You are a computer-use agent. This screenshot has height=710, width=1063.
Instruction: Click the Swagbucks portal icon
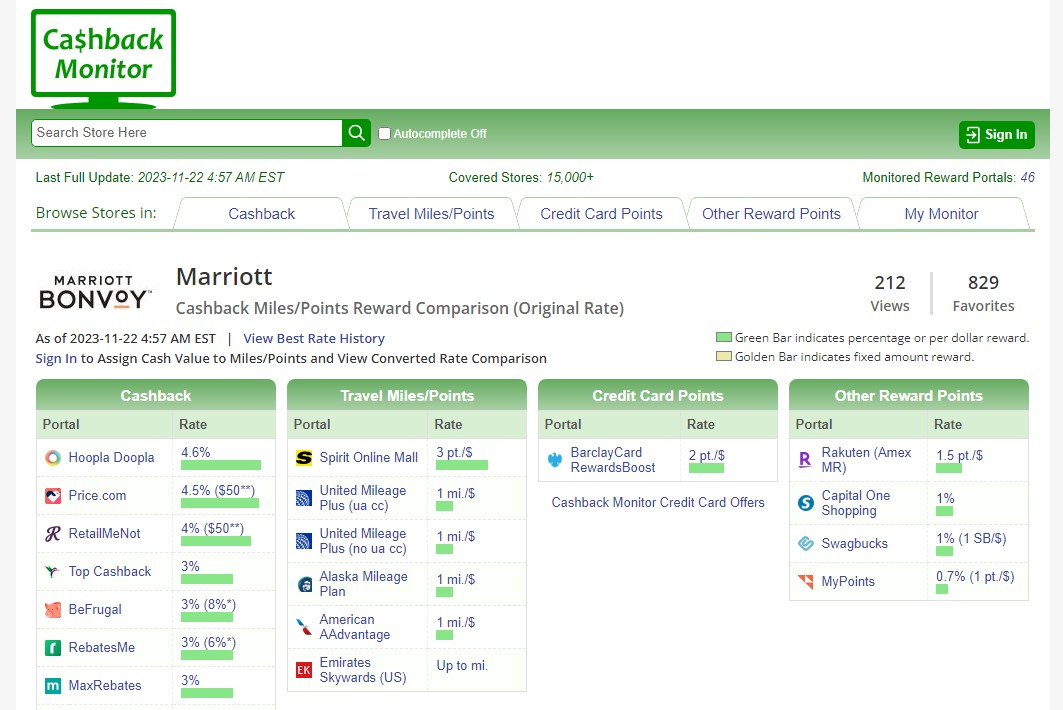pyautogui.click(x=805, y=544)
